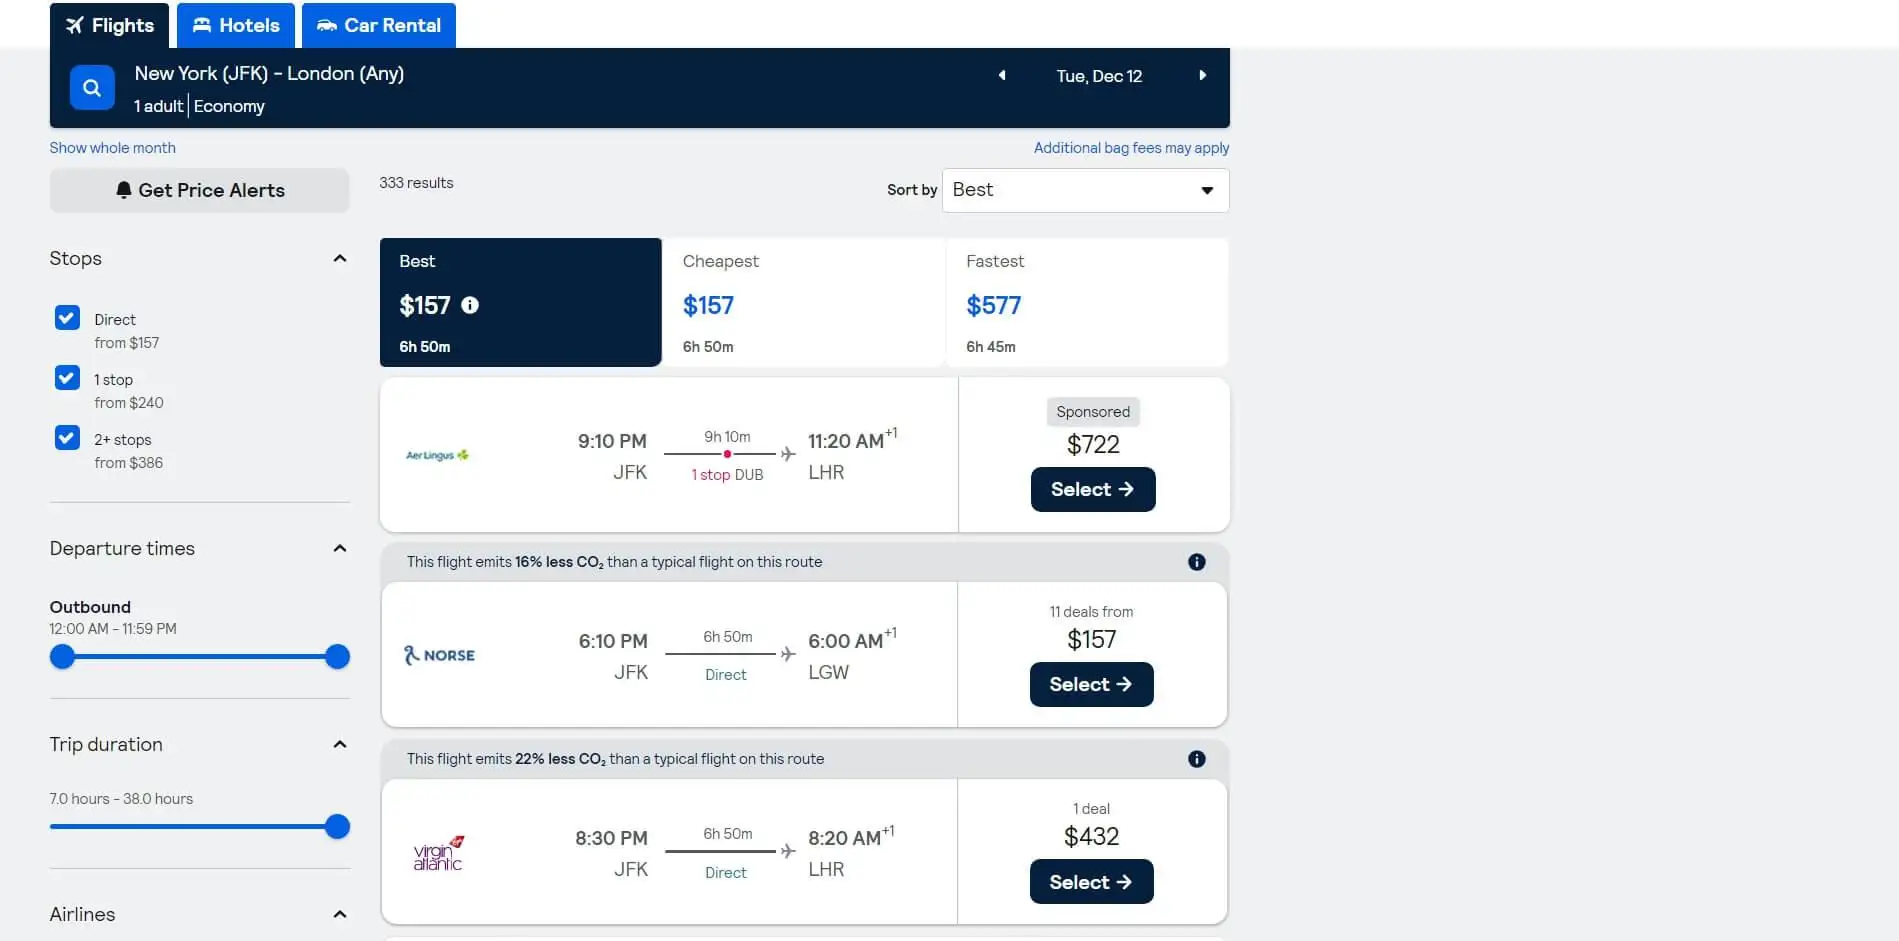Uncheck the Direct flights checkbox
The image size is (1899, 941).
coord(67,318)
